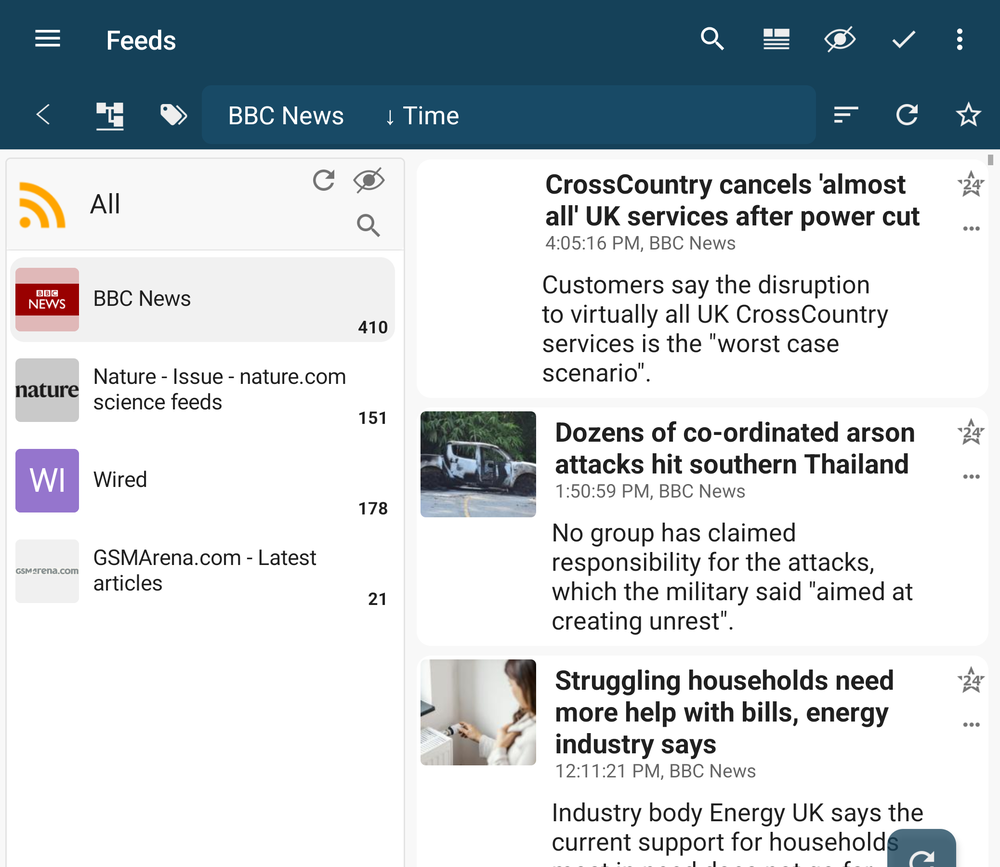
Task: Star the Struggling households article
Action: pyautogui.click(x=971, y=681)
